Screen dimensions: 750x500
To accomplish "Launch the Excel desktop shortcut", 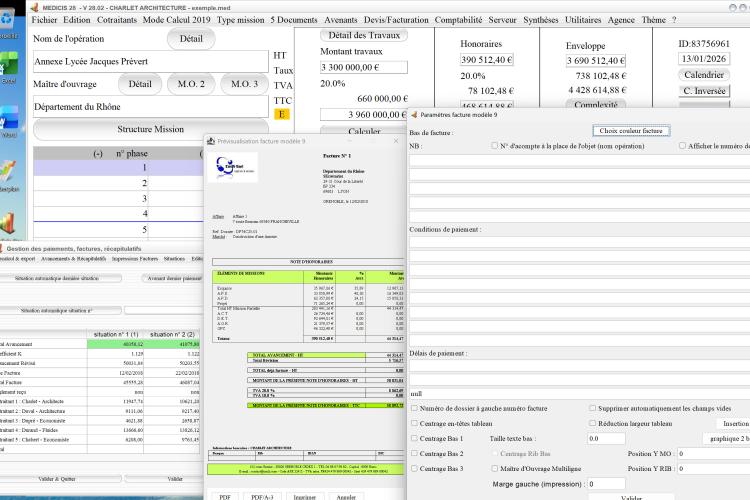I will pos(9,67).
